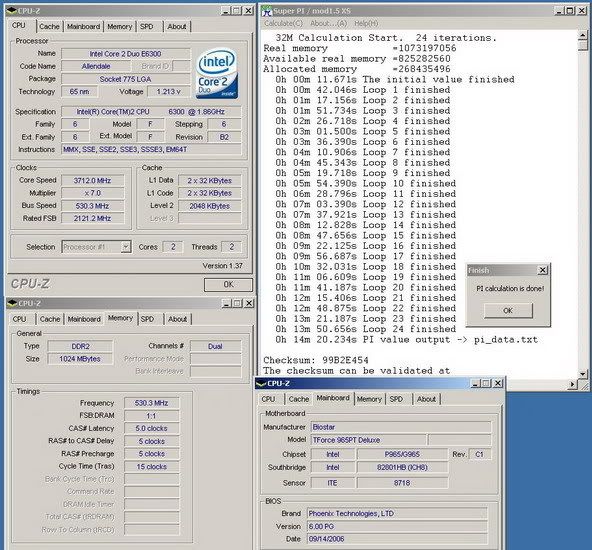Click the BIOS Brand Phoenix Technologies field
This screenshot has width=592, height=550.
397,513
